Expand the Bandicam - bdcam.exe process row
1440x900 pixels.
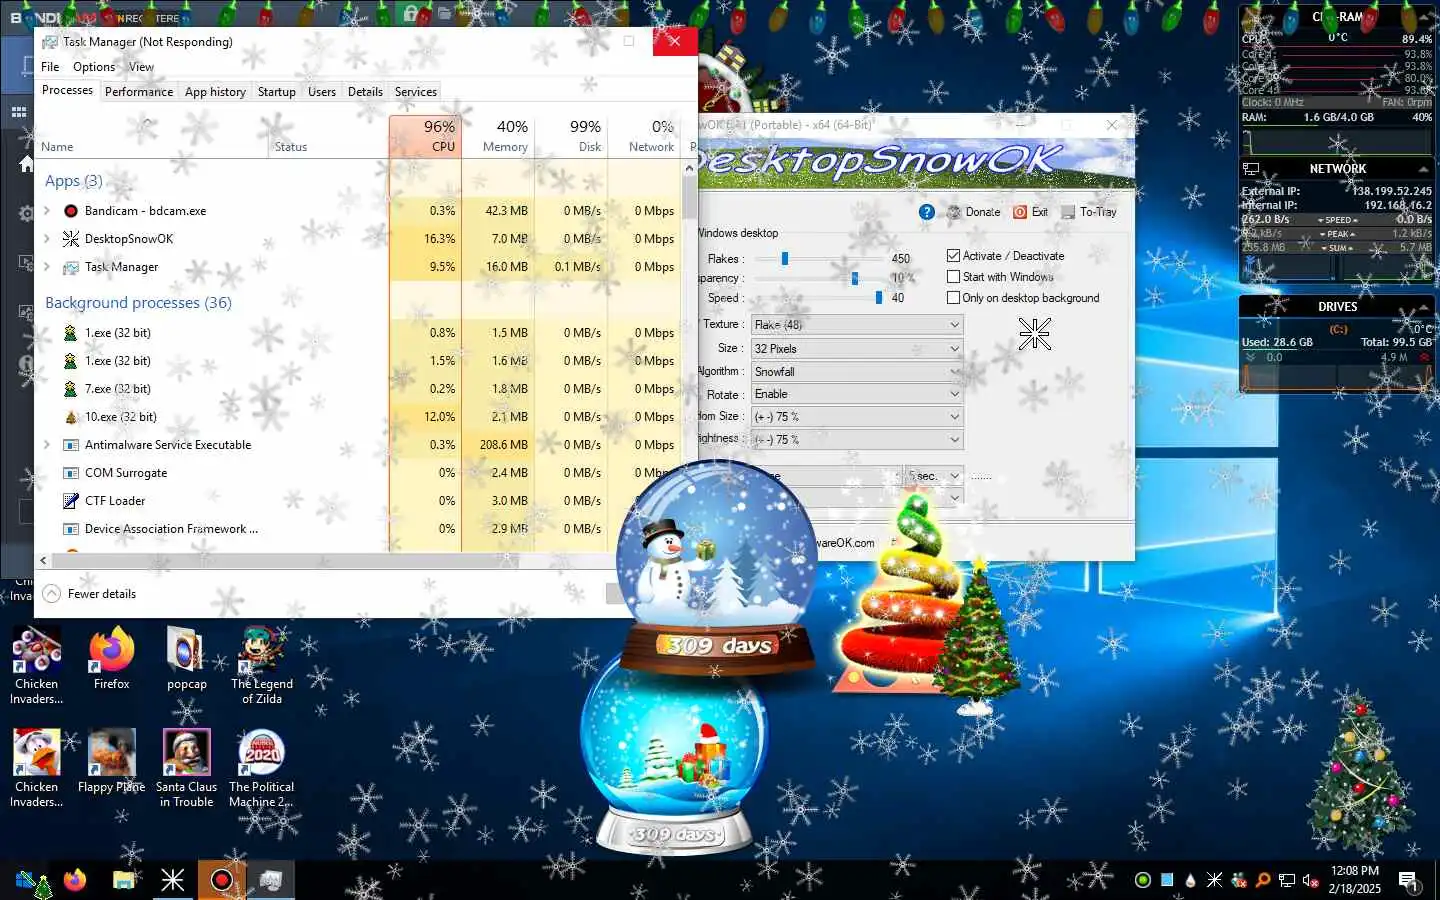[x=47, y=211]
